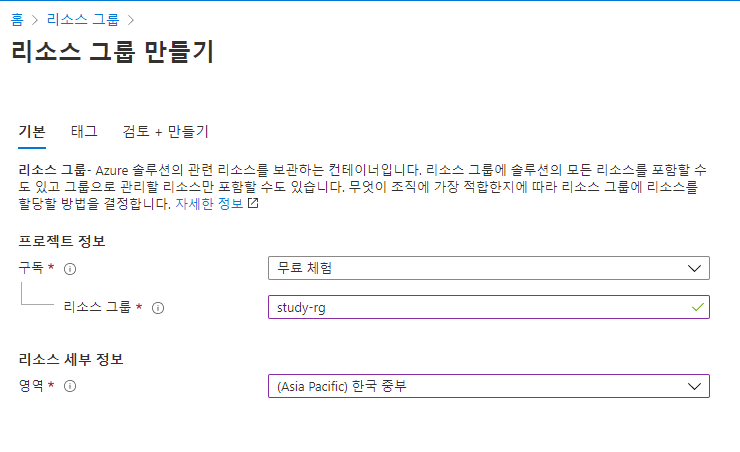740x452 pixels.
Task: Click the info icon next to 구독
Action: [70, 269]
